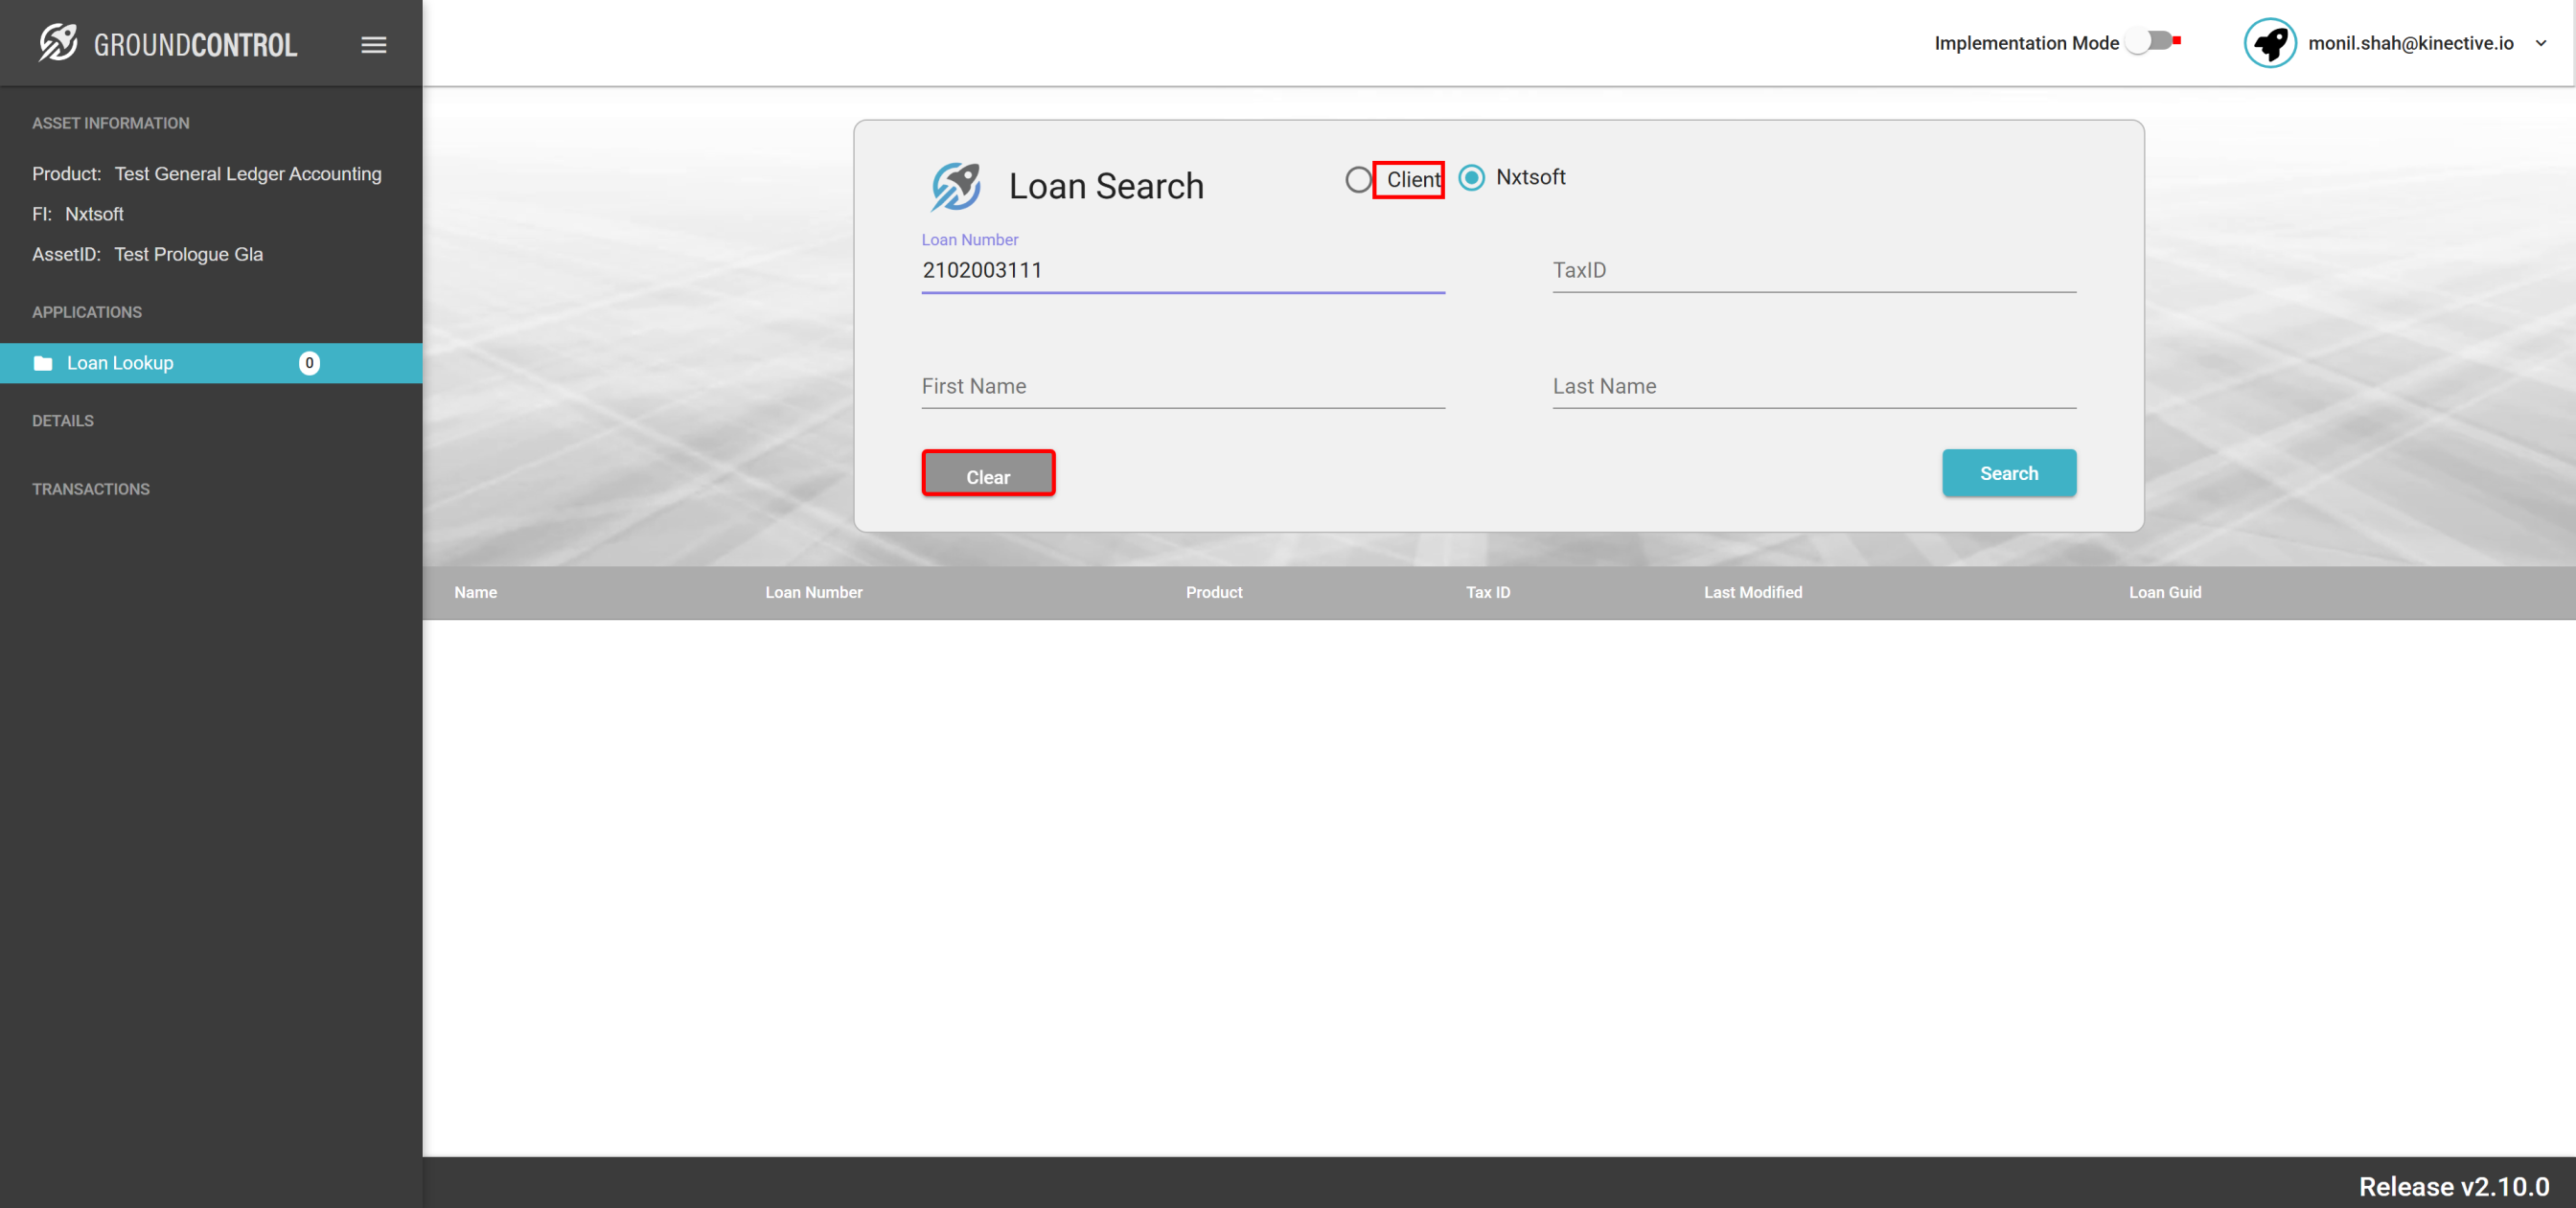Sort by Last Modified column header
Image resolution: width=2576 pixels, height=1208 pixels.
(x=1752, y=592)
